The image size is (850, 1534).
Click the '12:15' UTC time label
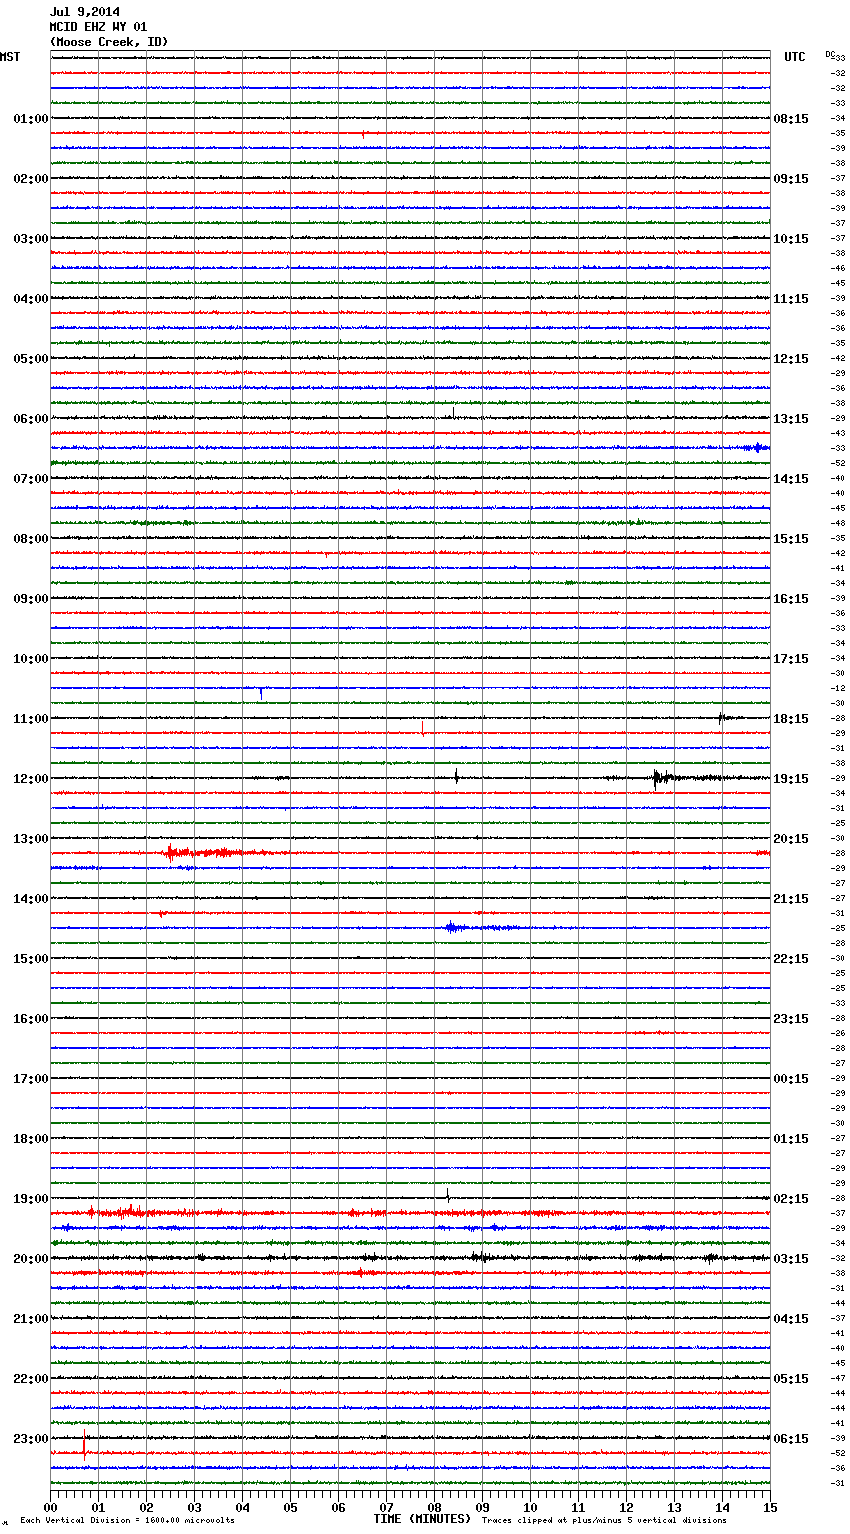pyautogui.click(x=791, y=359)
